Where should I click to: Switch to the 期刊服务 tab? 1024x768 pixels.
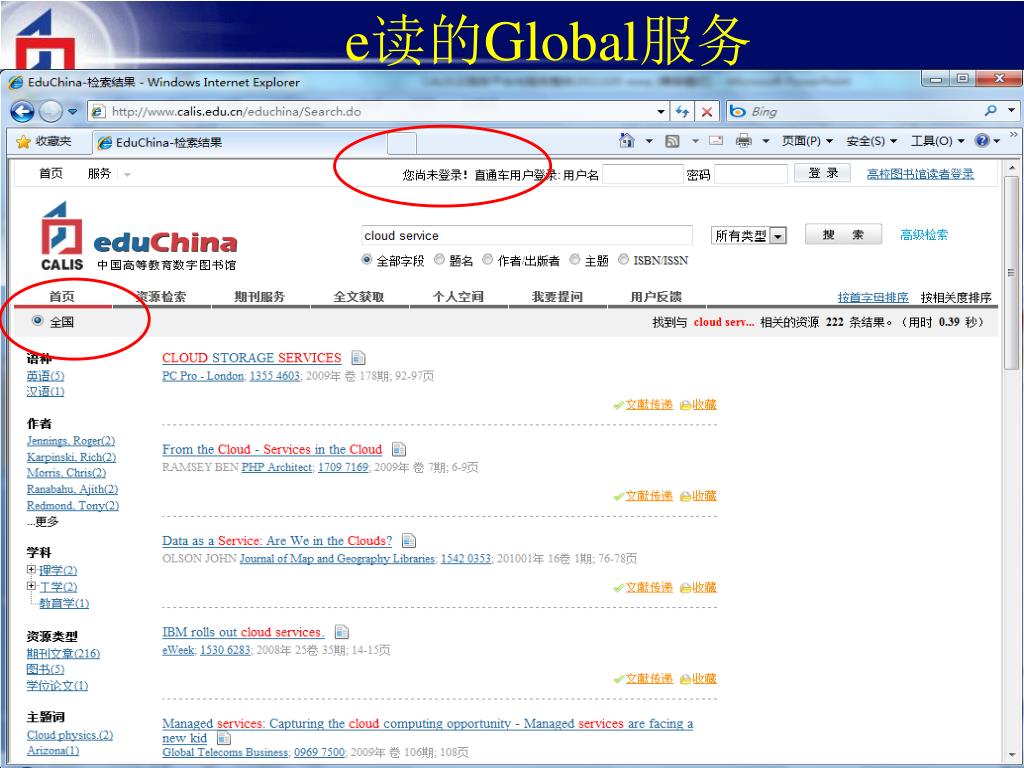(260, 297)
